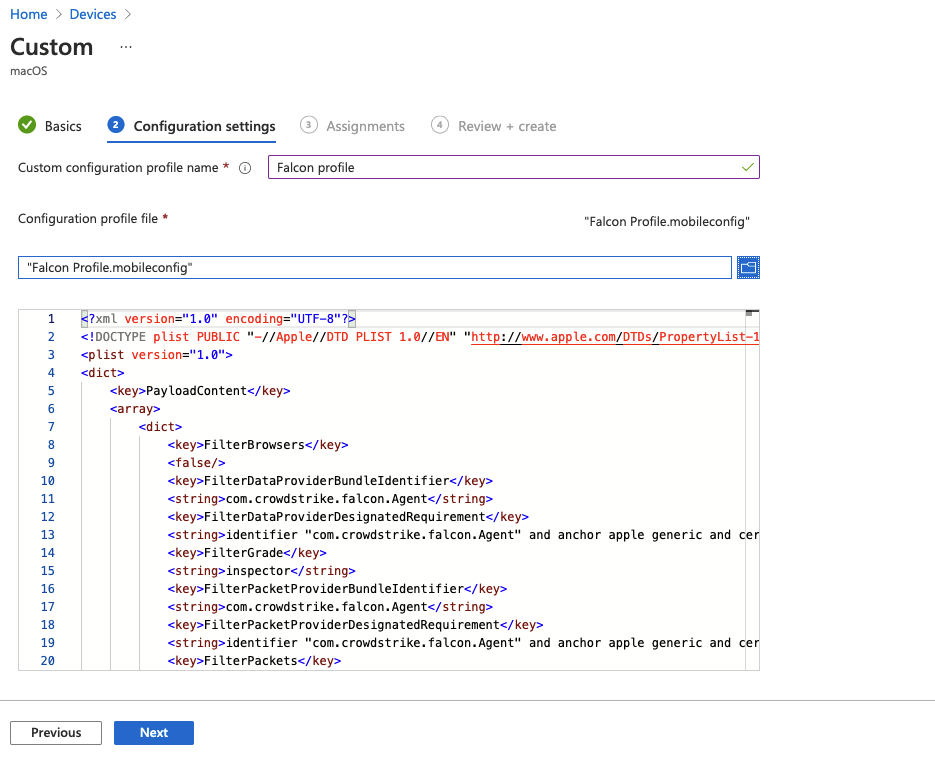This screenshot has height=760, width=935.
Task: Open the ellipsis menu beside Custom title
Action: click(125, 47)
